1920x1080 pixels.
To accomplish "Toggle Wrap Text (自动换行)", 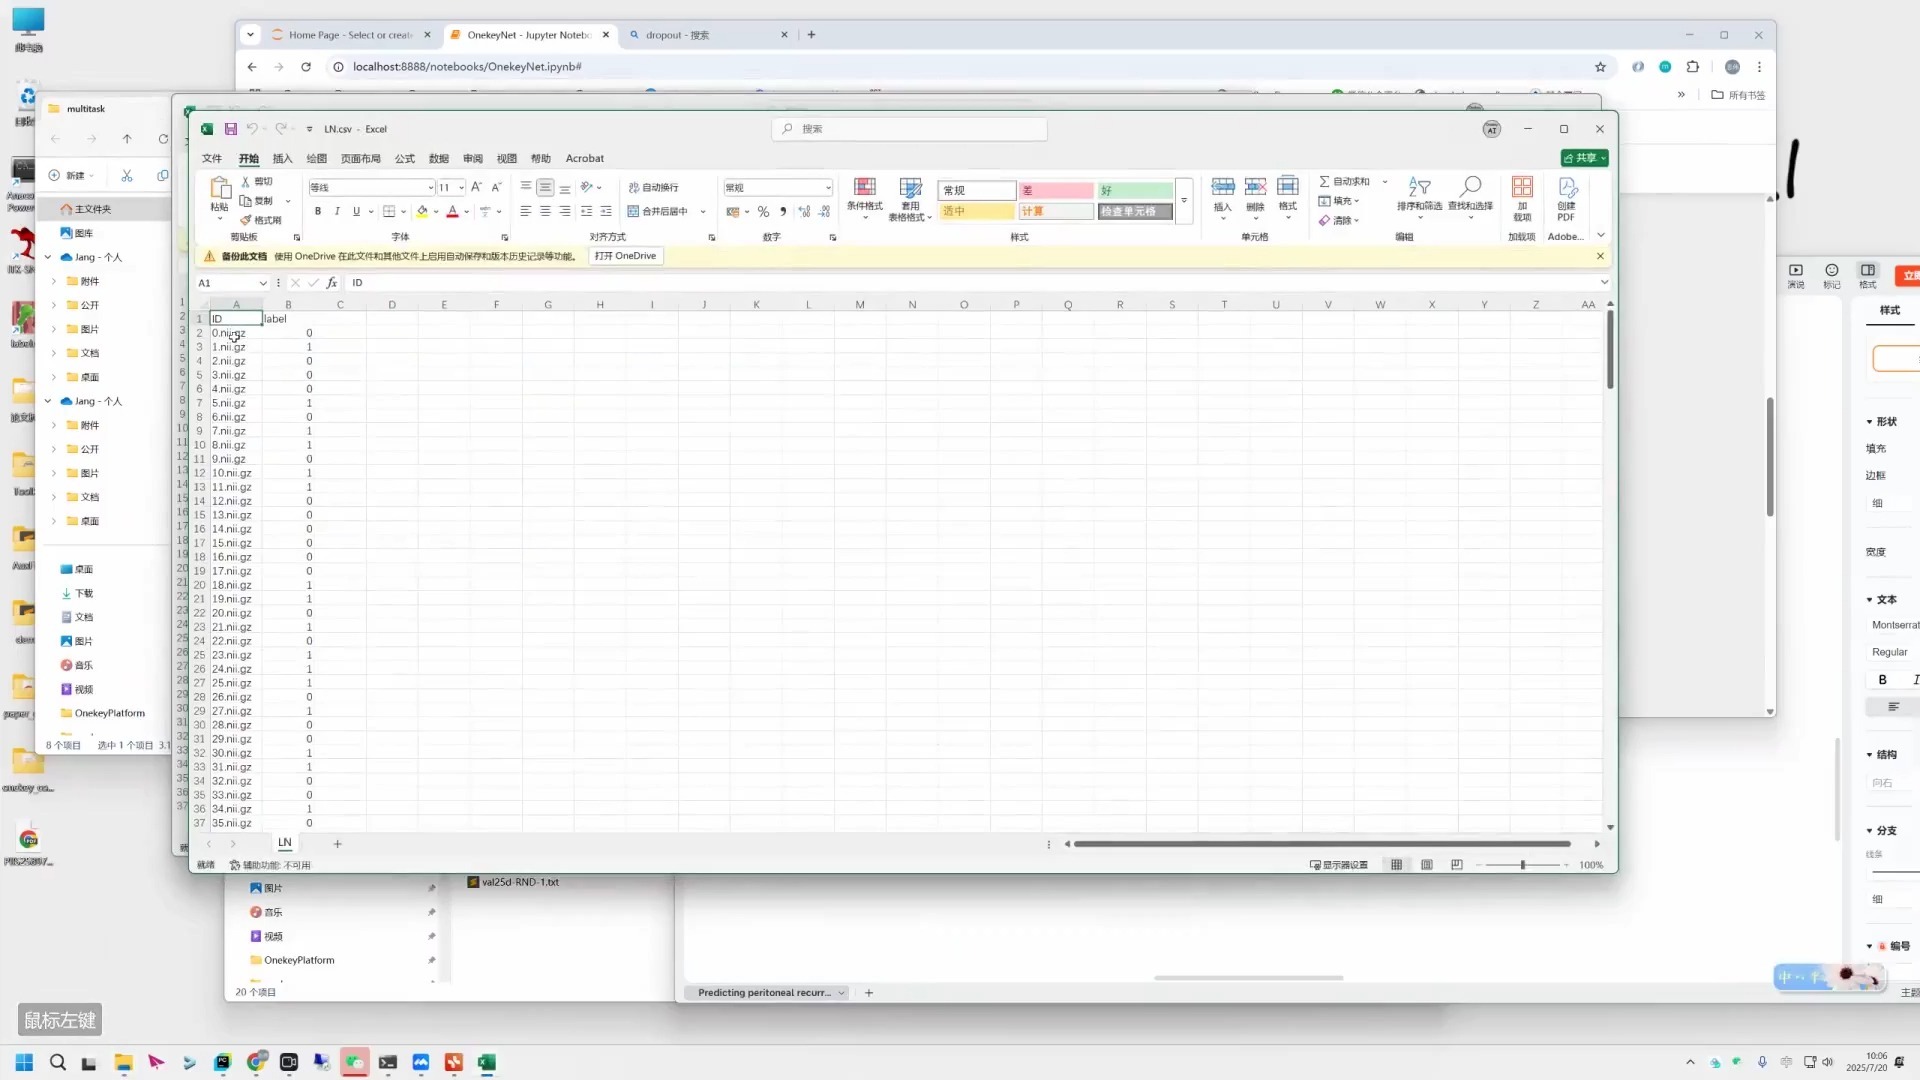I will [653, 187].
